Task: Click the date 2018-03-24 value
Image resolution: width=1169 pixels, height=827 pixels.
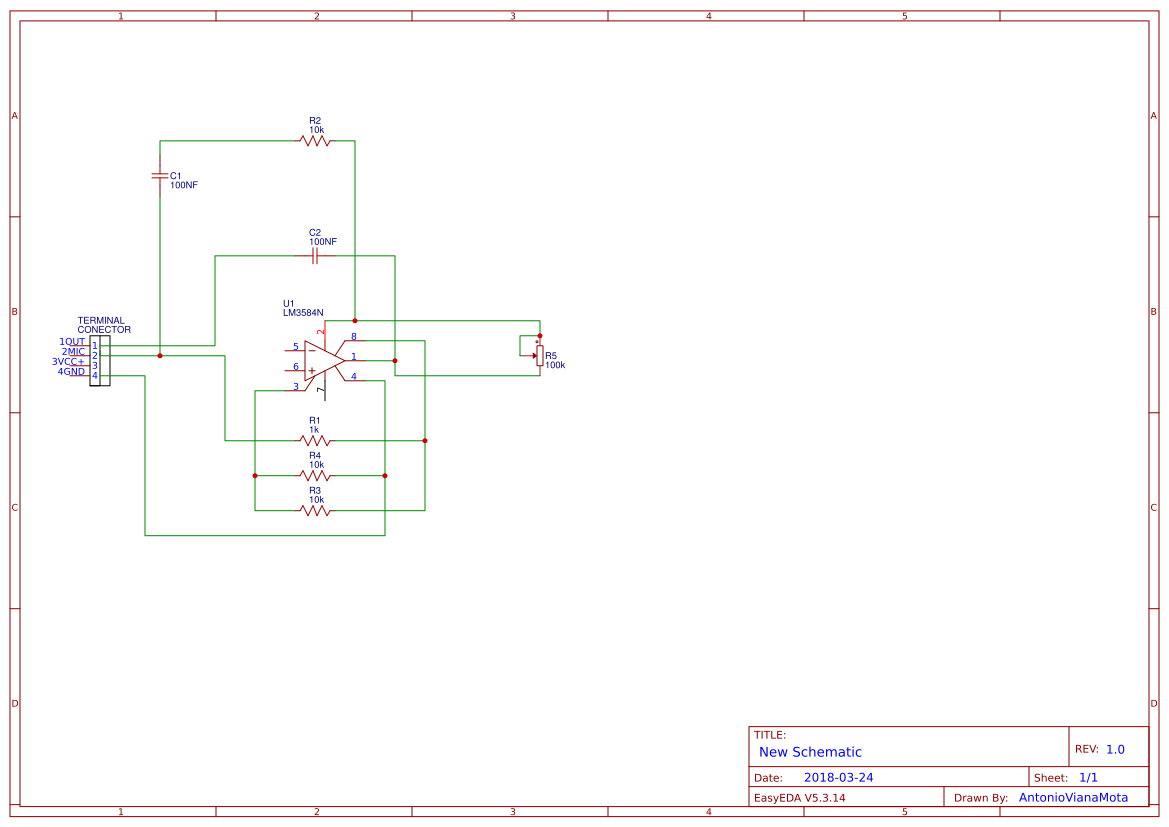Action: tap(838, 777)
